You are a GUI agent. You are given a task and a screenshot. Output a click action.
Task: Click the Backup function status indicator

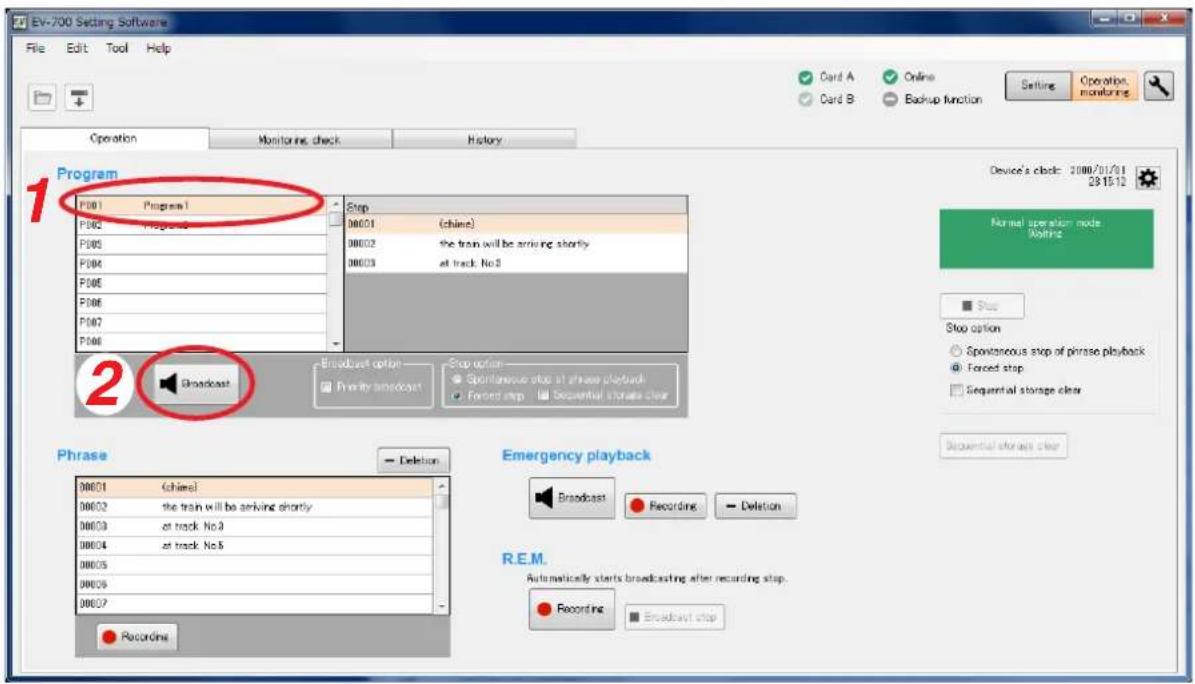[x=932, y=99]
